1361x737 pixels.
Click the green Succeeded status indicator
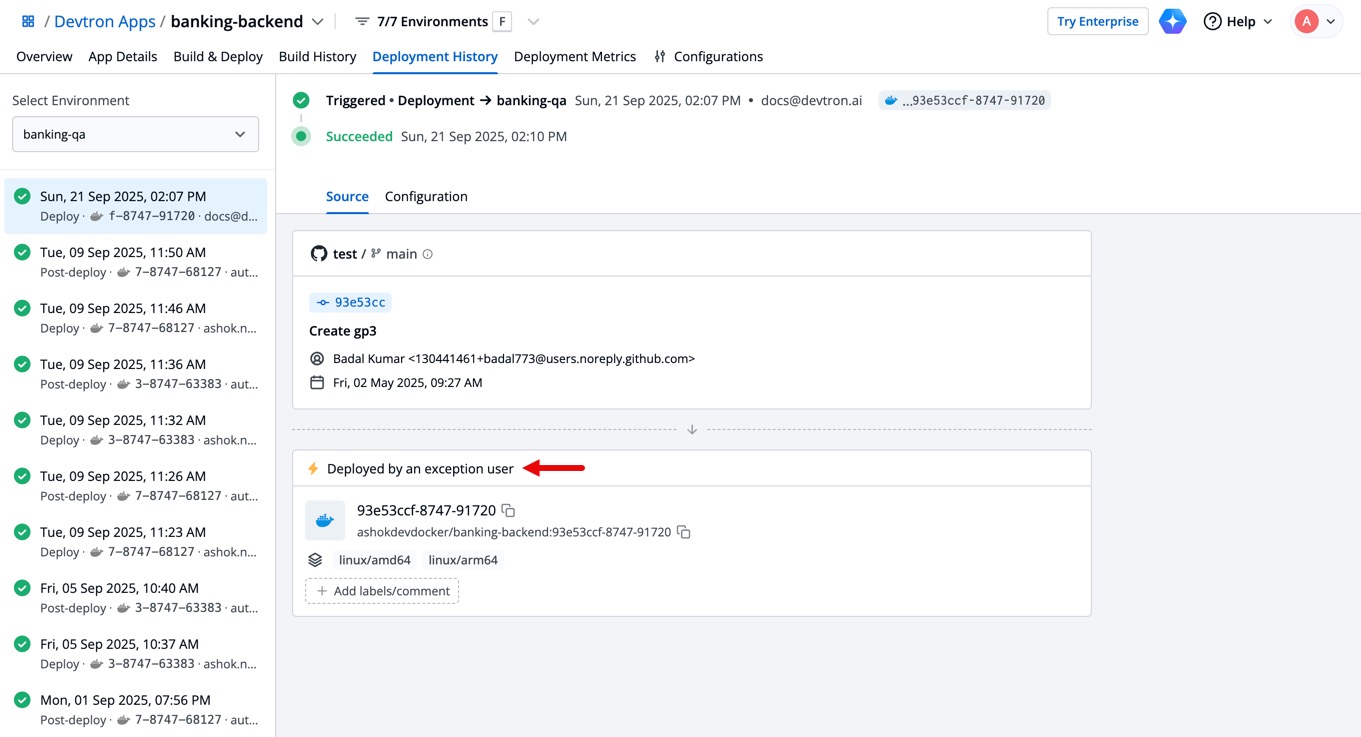(x=301, y=136)
